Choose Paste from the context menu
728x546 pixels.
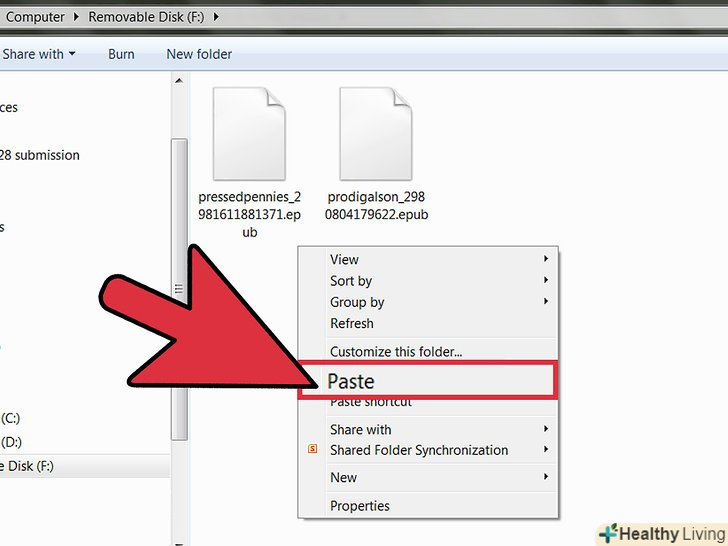pos(350,382)
